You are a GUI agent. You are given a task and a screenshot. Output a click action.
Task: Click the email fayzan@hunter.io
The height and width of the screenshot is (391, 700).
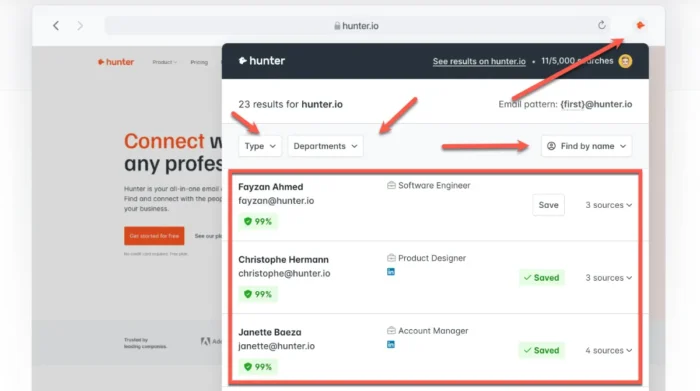[276, 201]
